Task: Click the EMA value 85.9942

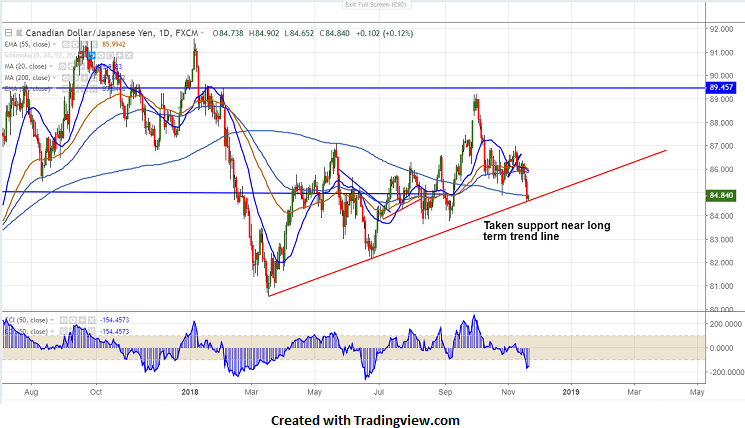Action: click(x=114, y=44)
